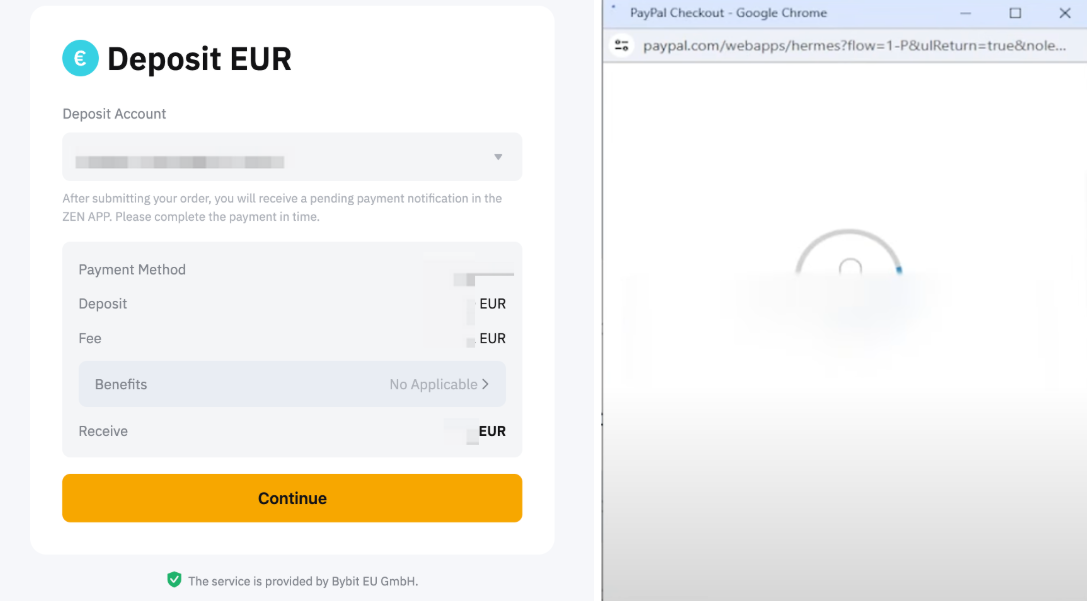The image size is (1087, 601).
Task: Click the green shield verification icon
Action: (x=174, y=580)
